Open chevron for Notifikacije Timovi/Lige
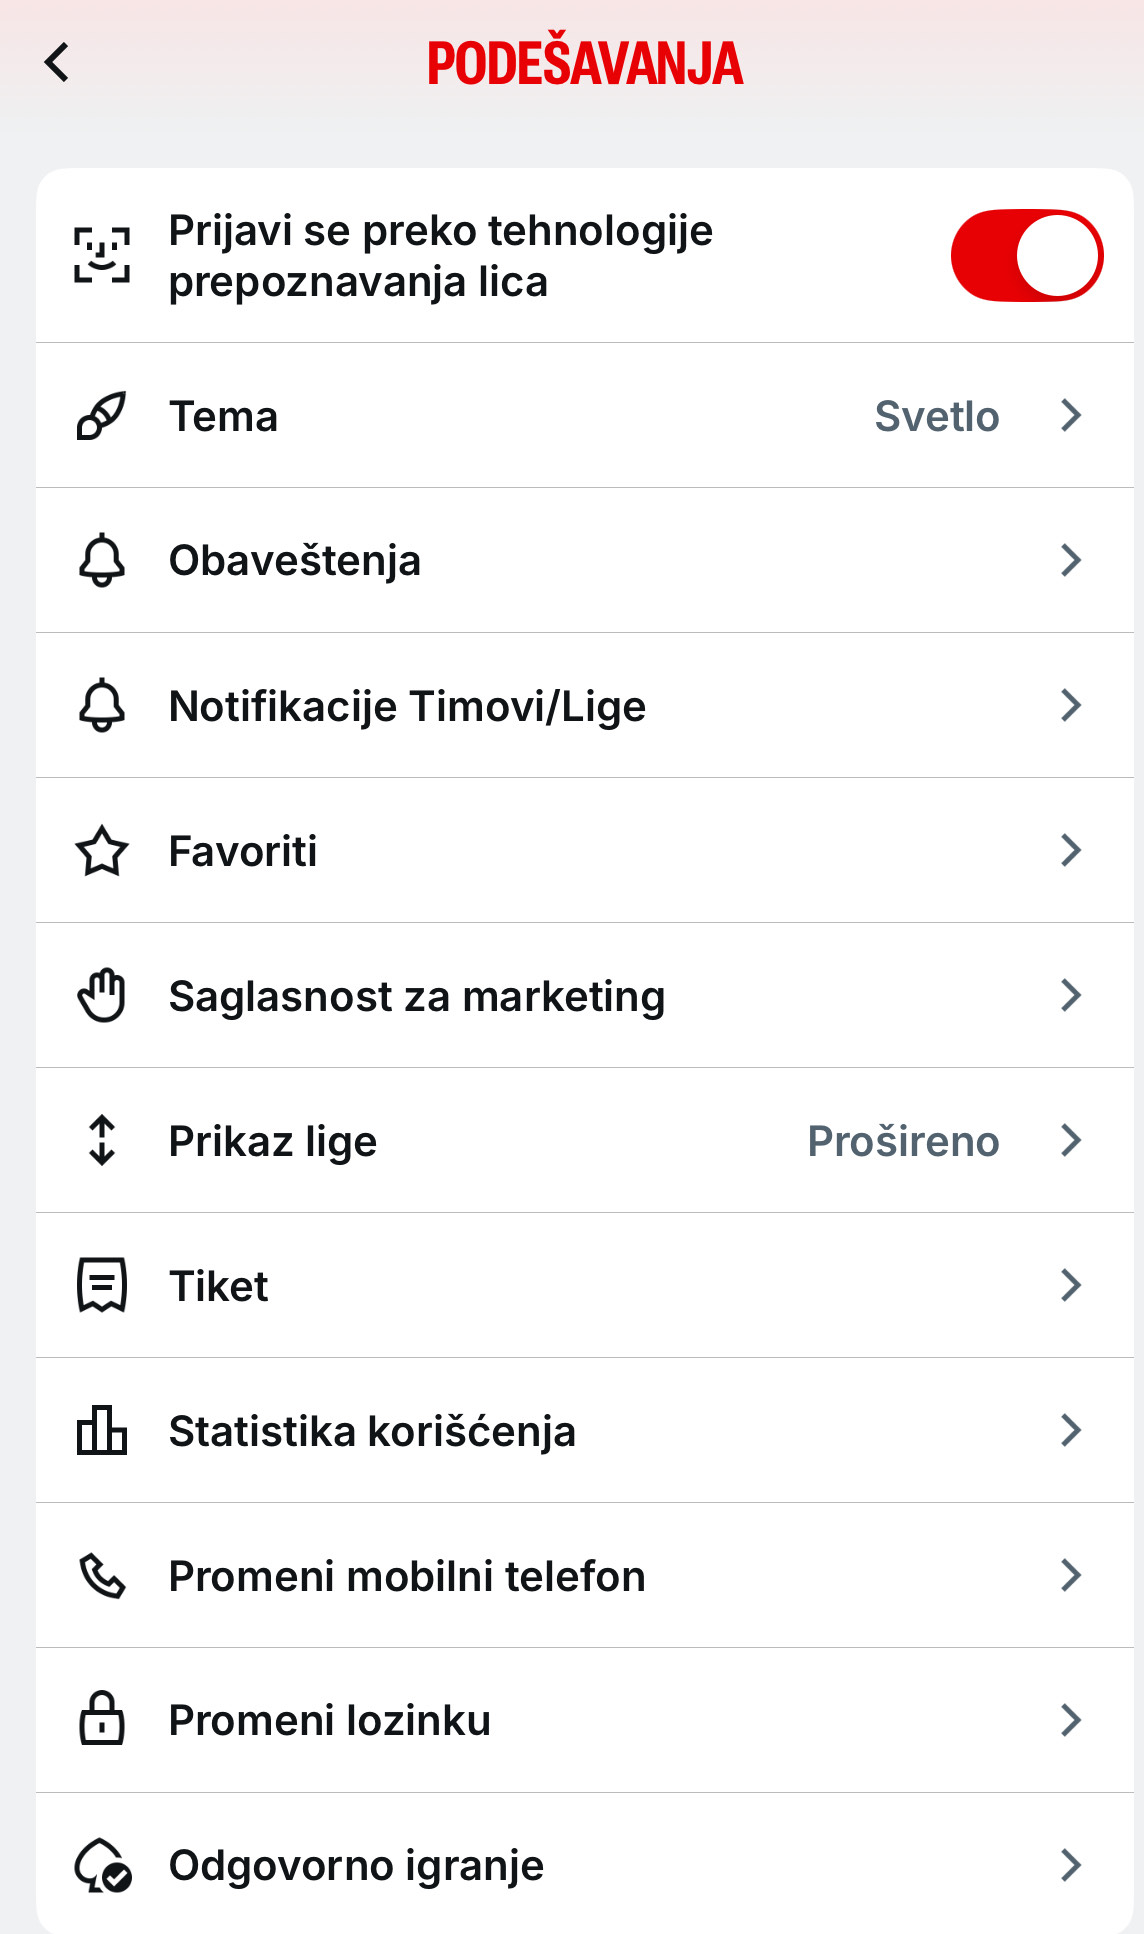This screenshot has width=1144, height=1934. tap(1071, 705)
